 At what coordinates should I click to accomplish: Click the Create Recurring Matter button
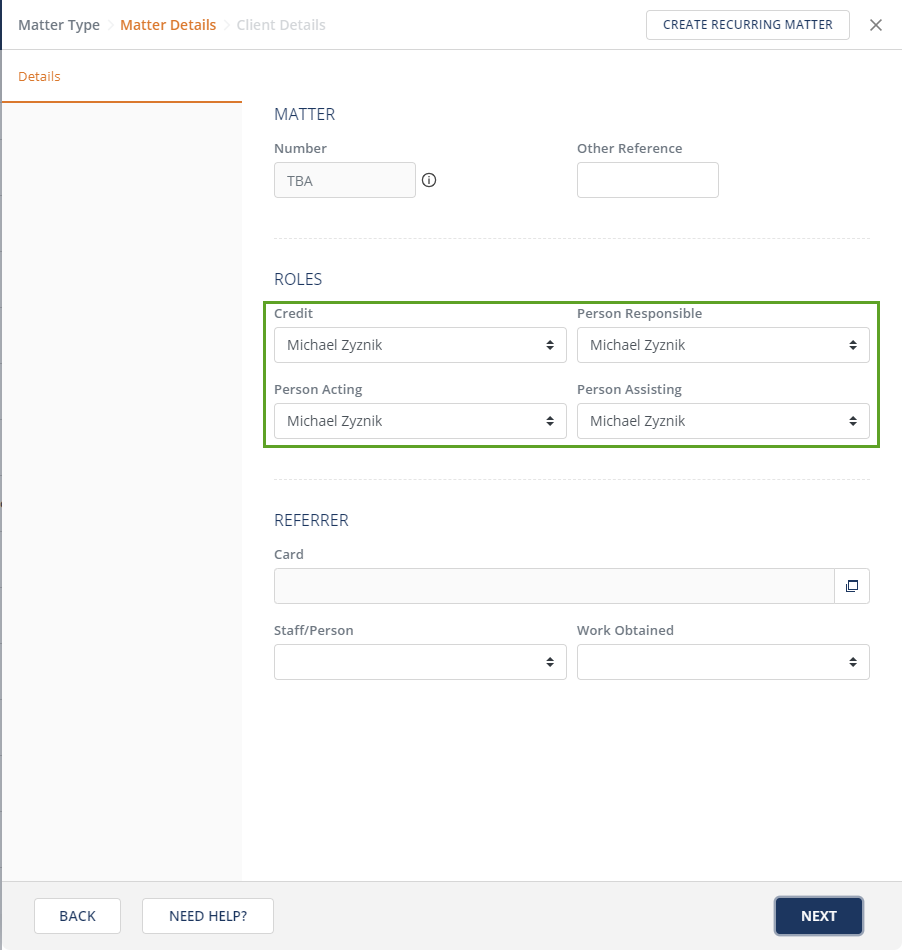point(747,25)
